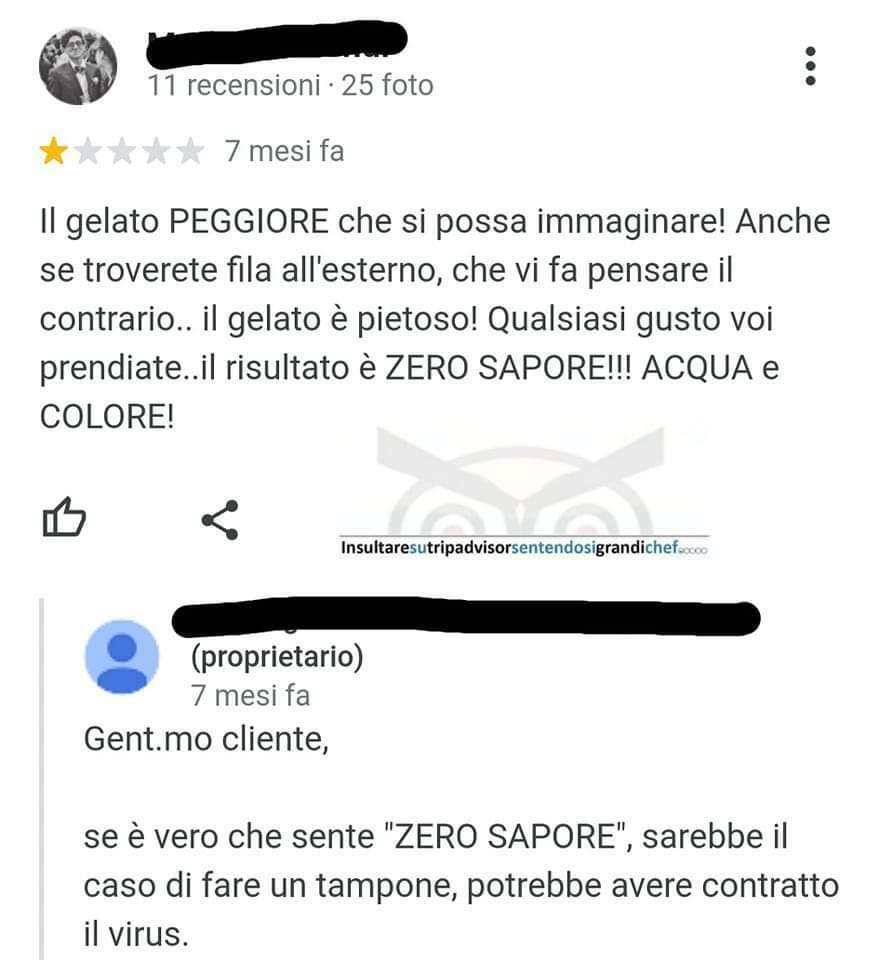Open the three-dot review options menu
Image resolution: width=879 pixels, height=960 pixels.
(x=810, y=66)
